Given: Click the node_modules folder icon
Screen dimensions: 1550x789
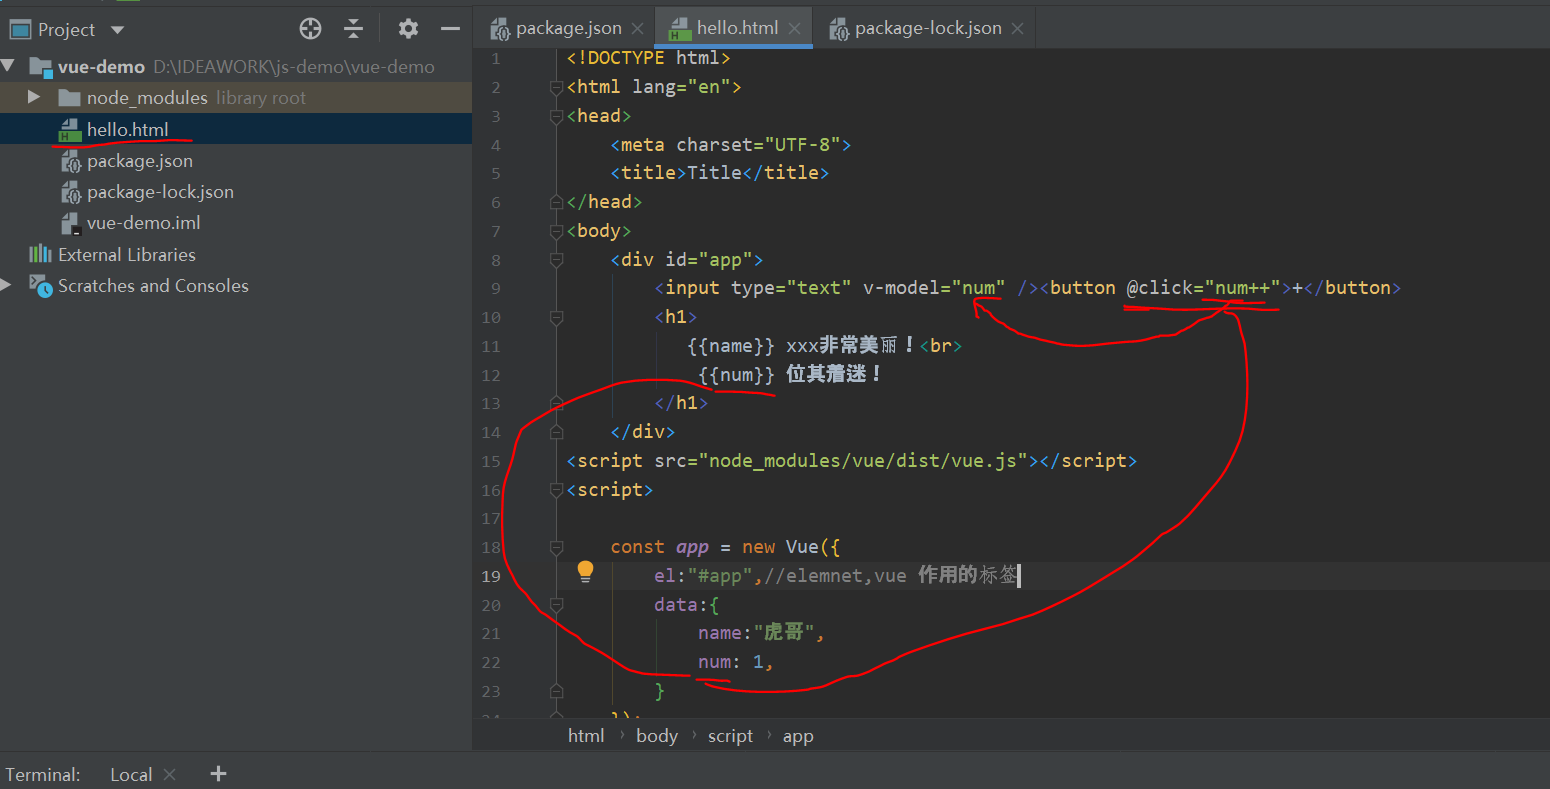Looking at the screenshot, I should pyautogui.click(x=69, y=97).
